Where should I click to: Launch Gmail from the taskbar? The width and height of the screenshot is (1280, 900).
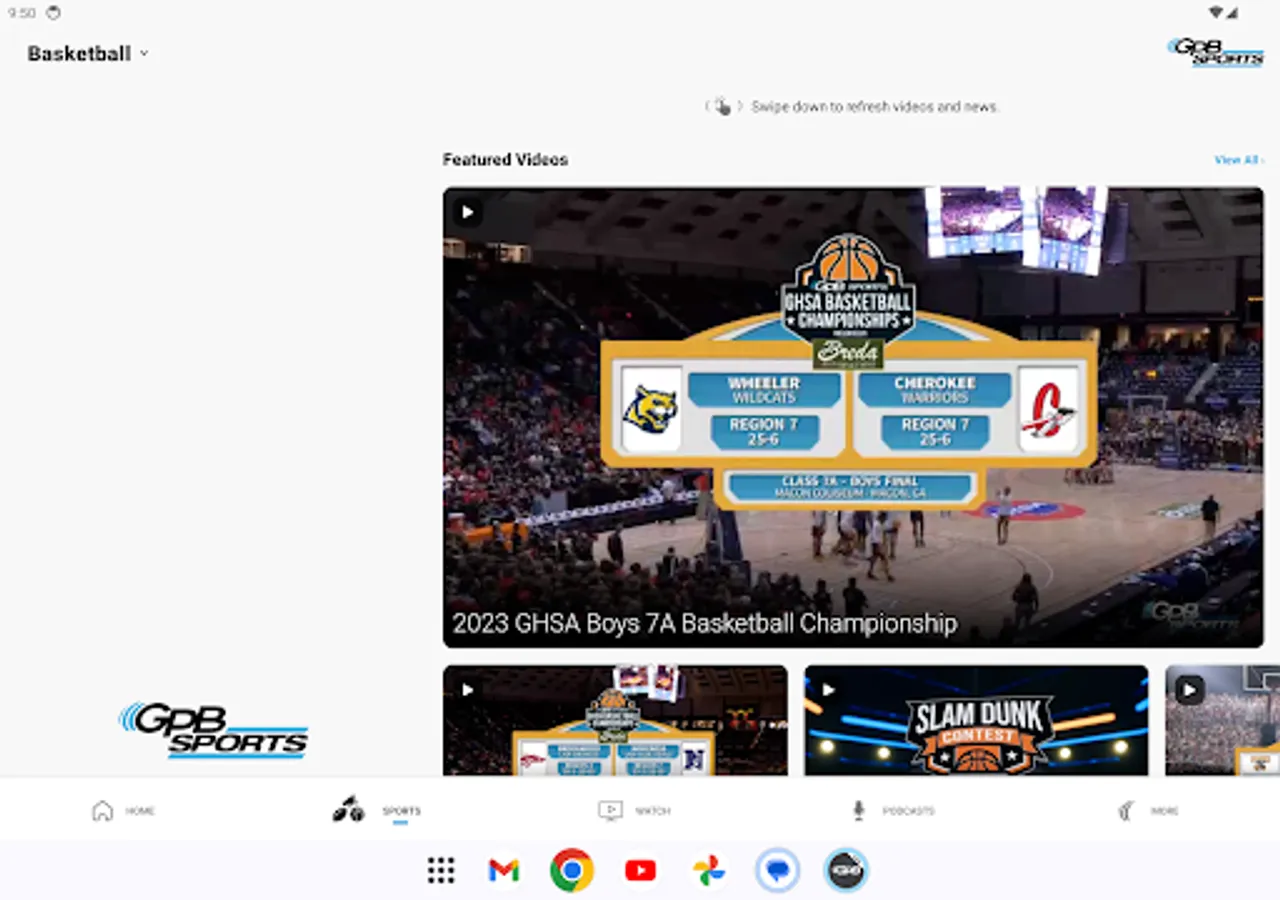click(x=504, y=870)
